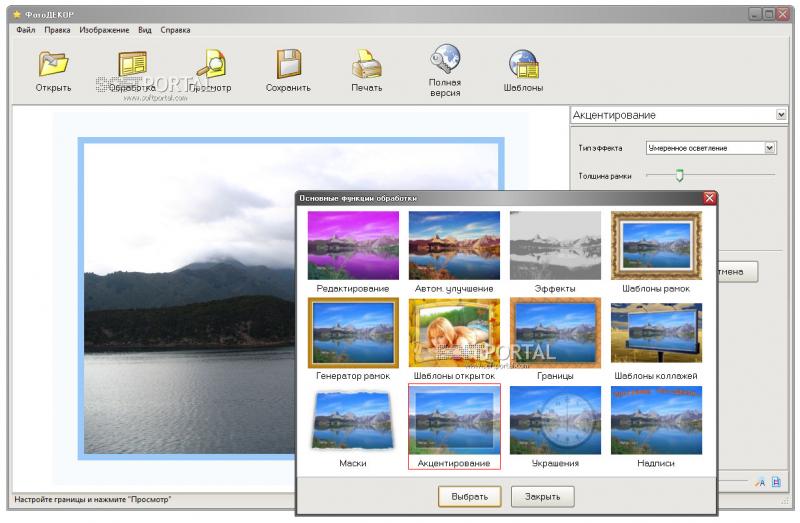Select the Автом. улучшение thumbnail

pyautogui.click(x=454, y=245)
